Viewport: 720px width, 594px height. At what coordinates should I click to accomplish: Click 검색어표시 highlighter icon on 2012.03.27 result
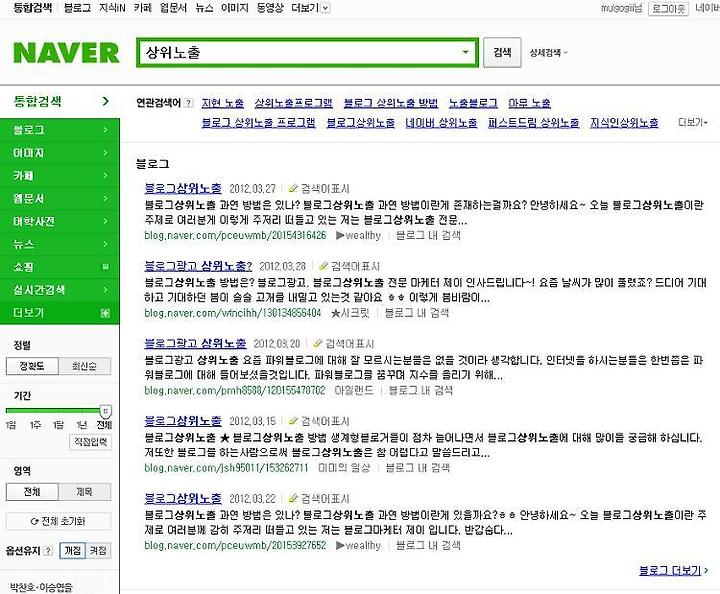pyautogui.click(x=293, y=189)
